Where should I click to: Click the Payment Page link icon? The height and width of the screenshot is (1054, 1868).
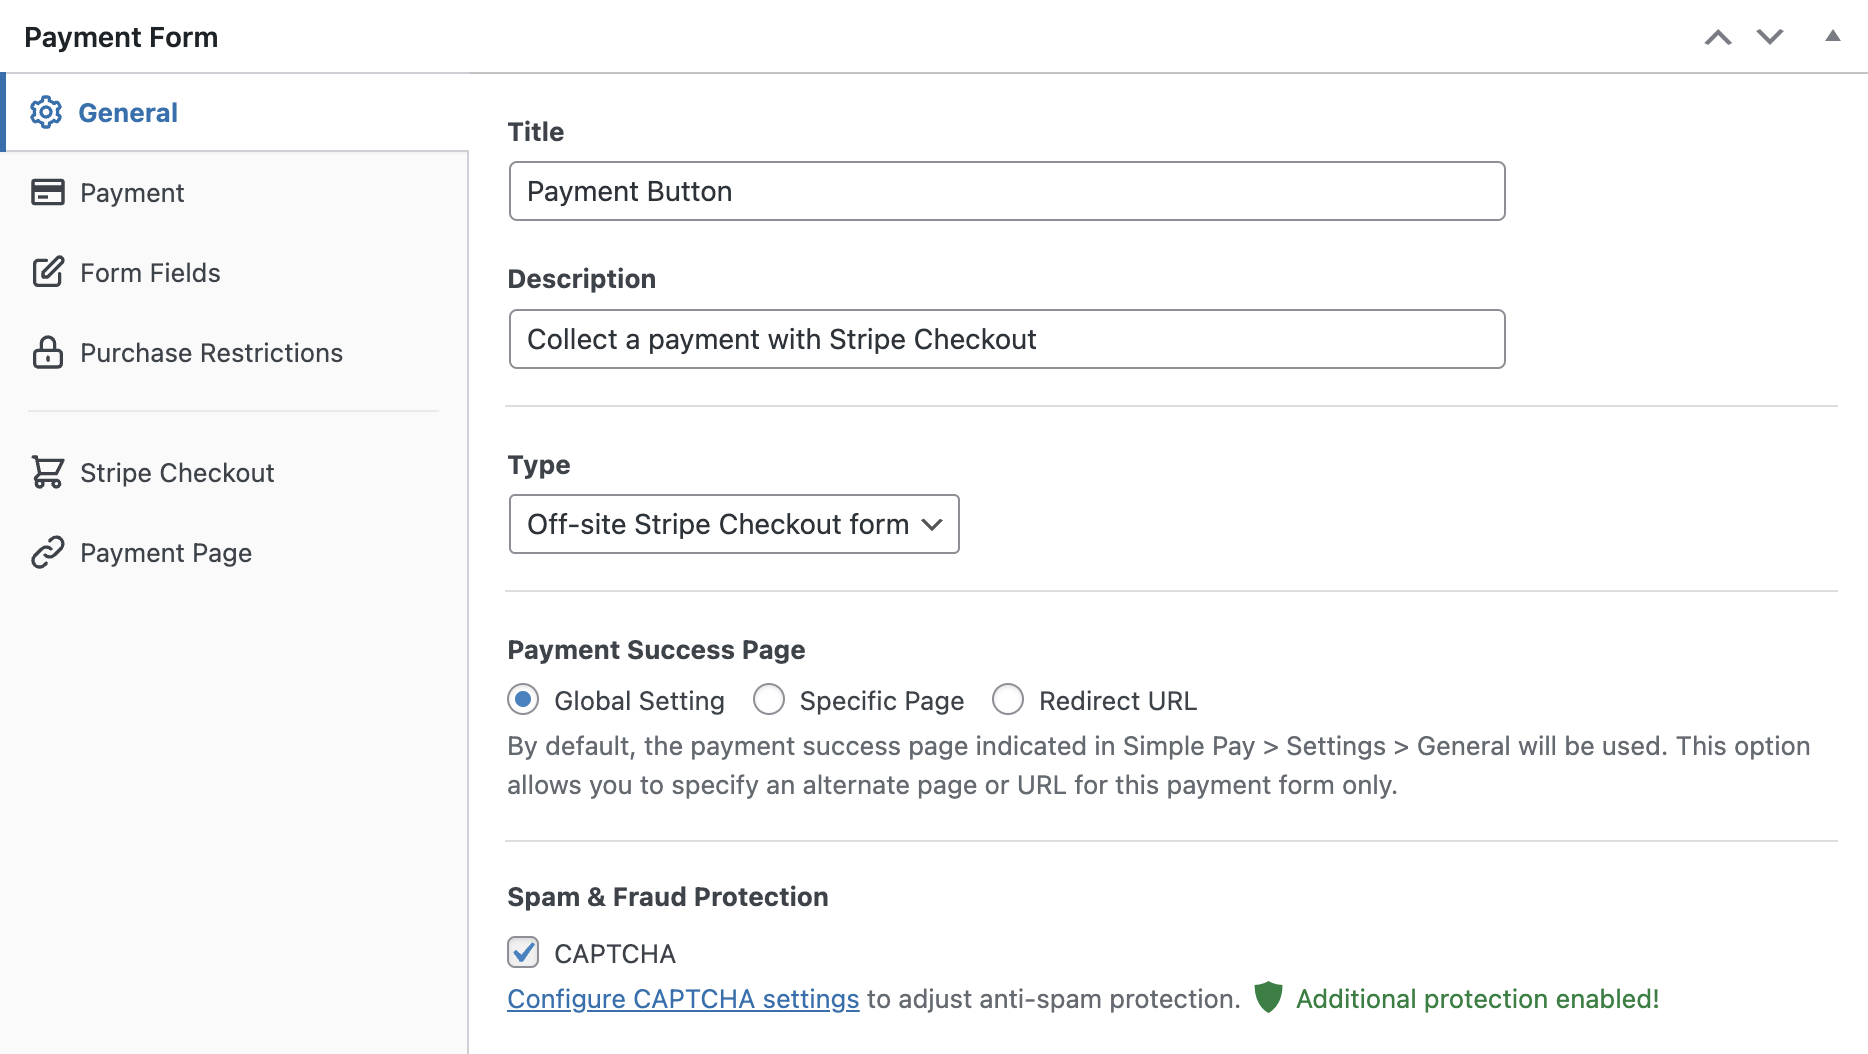(x=48, y=552)
